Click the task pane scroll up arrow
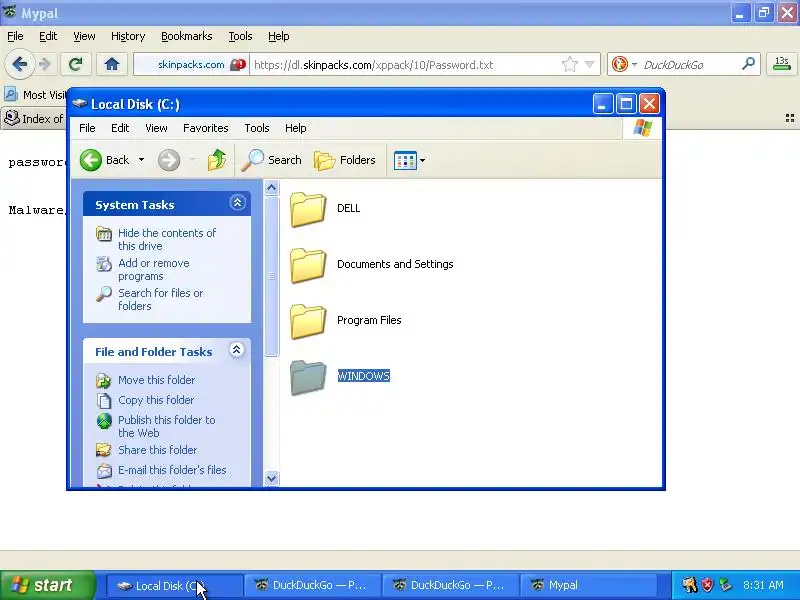800x600 pixels. pos(271,188)
